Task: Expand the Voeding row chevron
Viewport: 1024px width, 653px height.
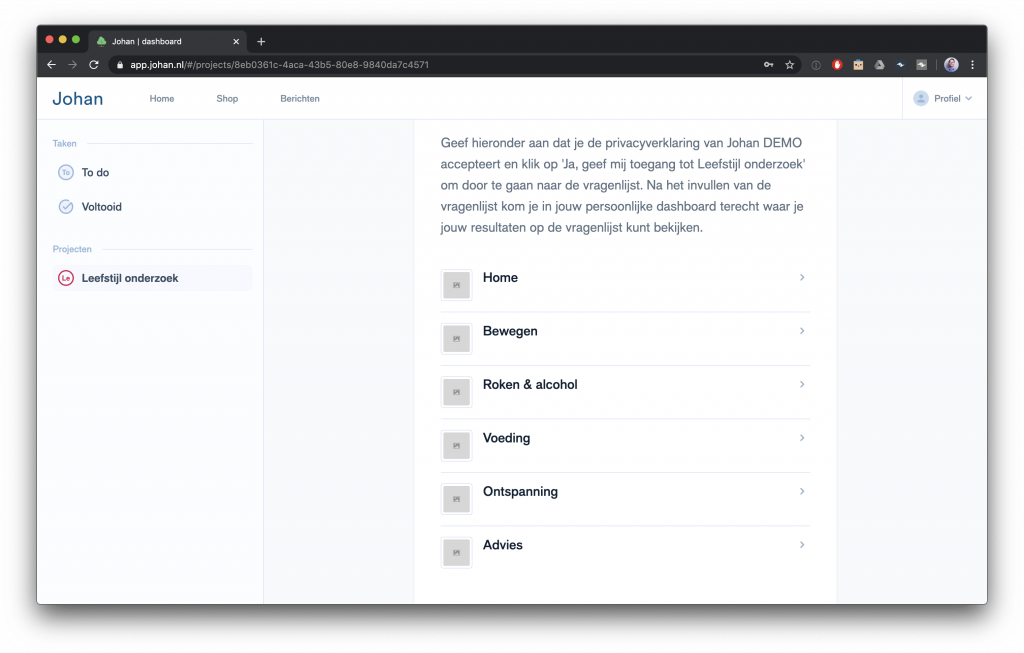Action: point(802,438)
